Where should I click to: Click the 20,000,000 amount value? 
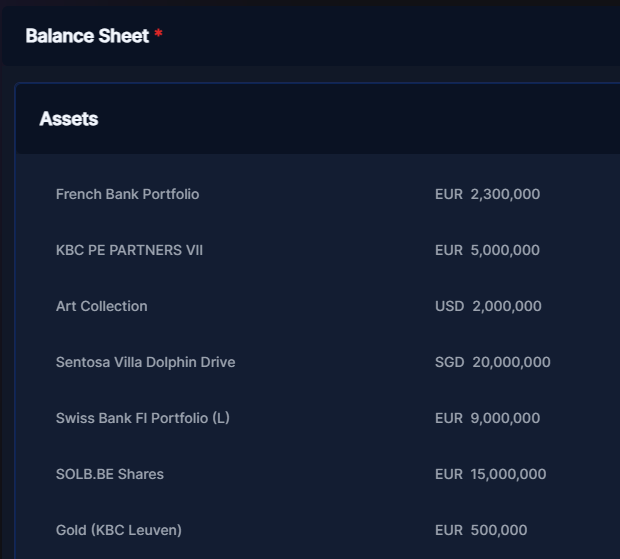[x=511, y=362]
